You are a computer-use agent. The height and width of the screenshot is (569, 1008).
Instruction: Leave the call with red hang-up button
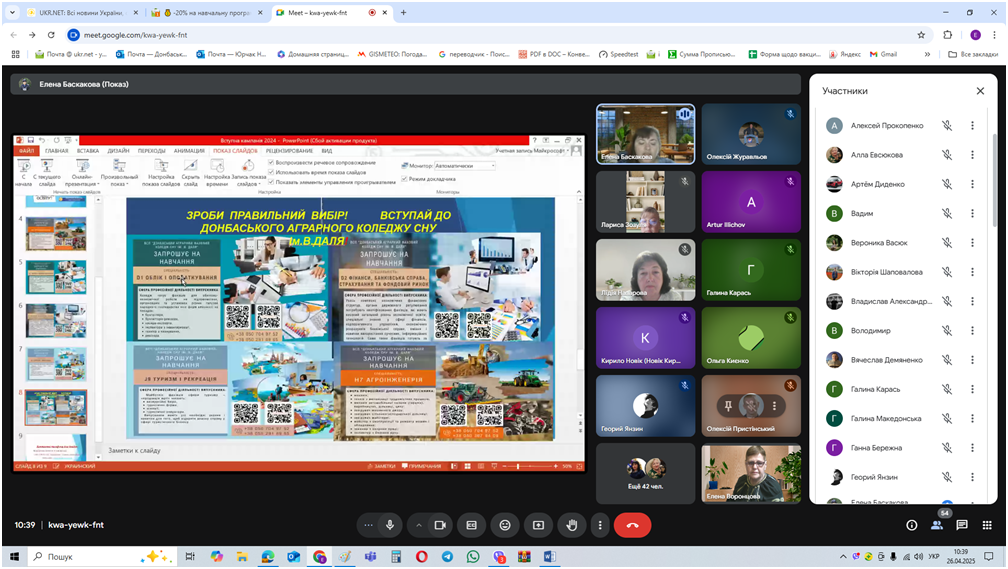point(633,525)
